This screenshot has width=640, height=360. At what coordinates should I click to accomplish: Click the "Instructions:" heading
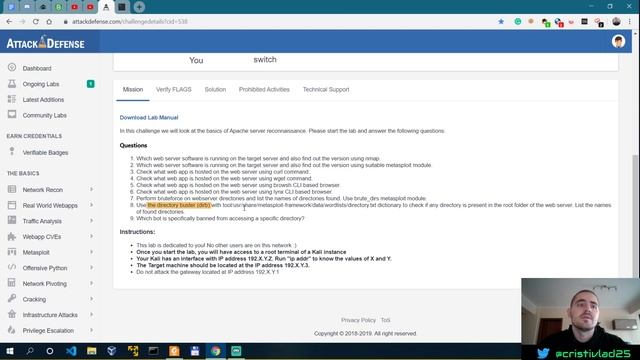click(x=137, y=232)
